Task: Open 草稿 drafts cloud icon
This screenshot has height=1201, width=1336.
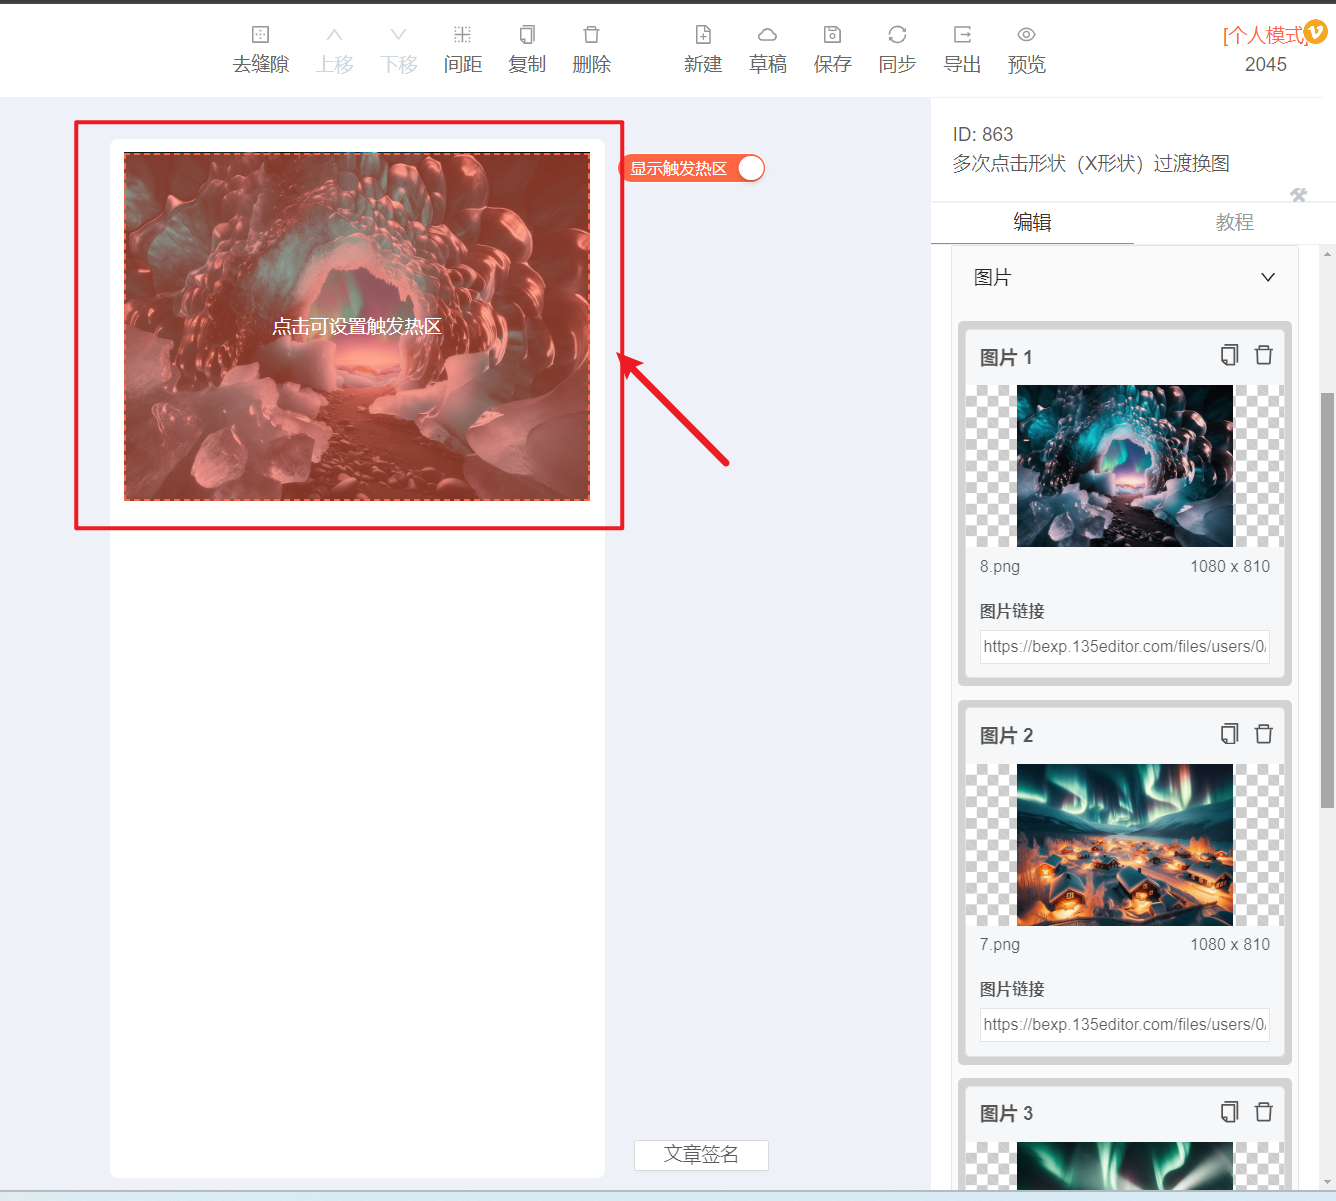Action: pyautogui.click(x=767, y=35)
